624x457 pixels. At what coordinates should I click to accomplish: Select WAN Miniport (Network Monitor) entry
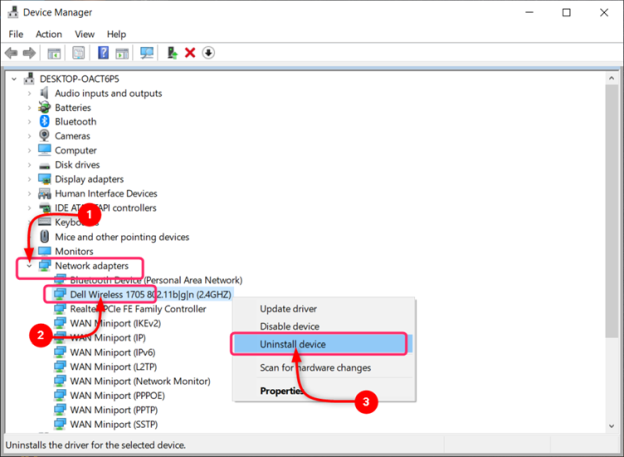pos(139,381)
